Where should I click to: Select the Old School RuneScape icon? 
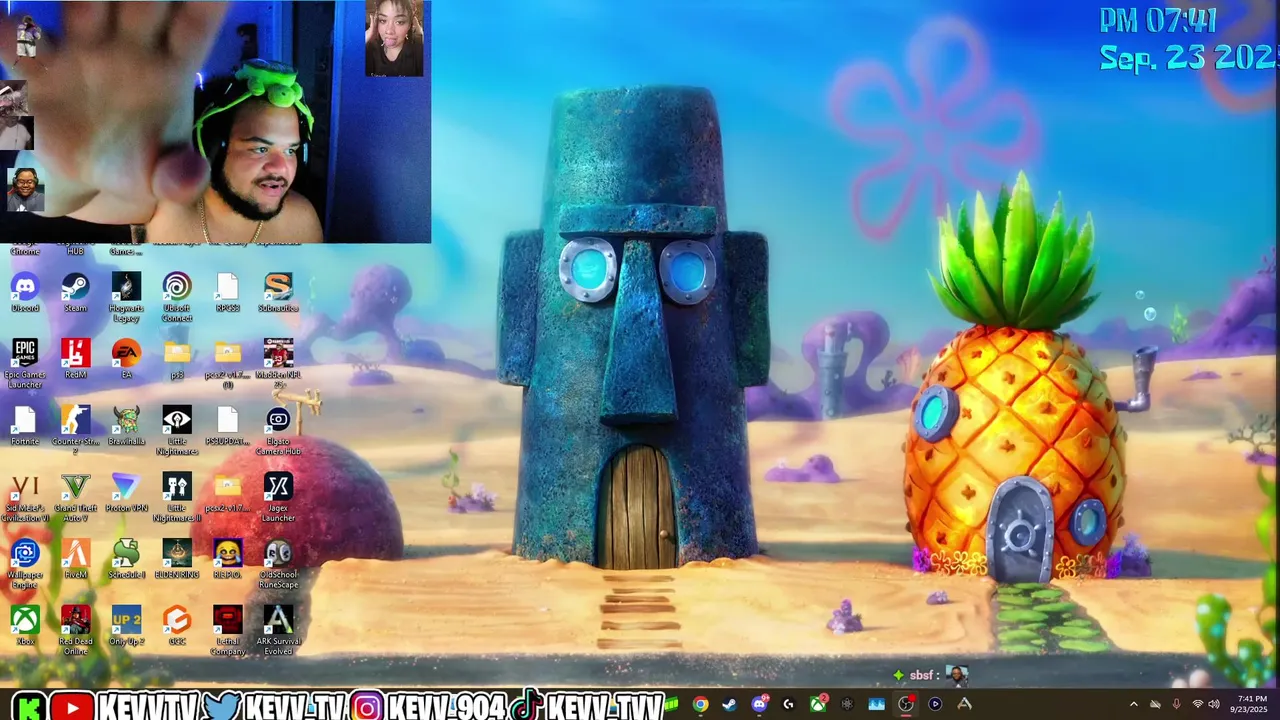(278, 565)
